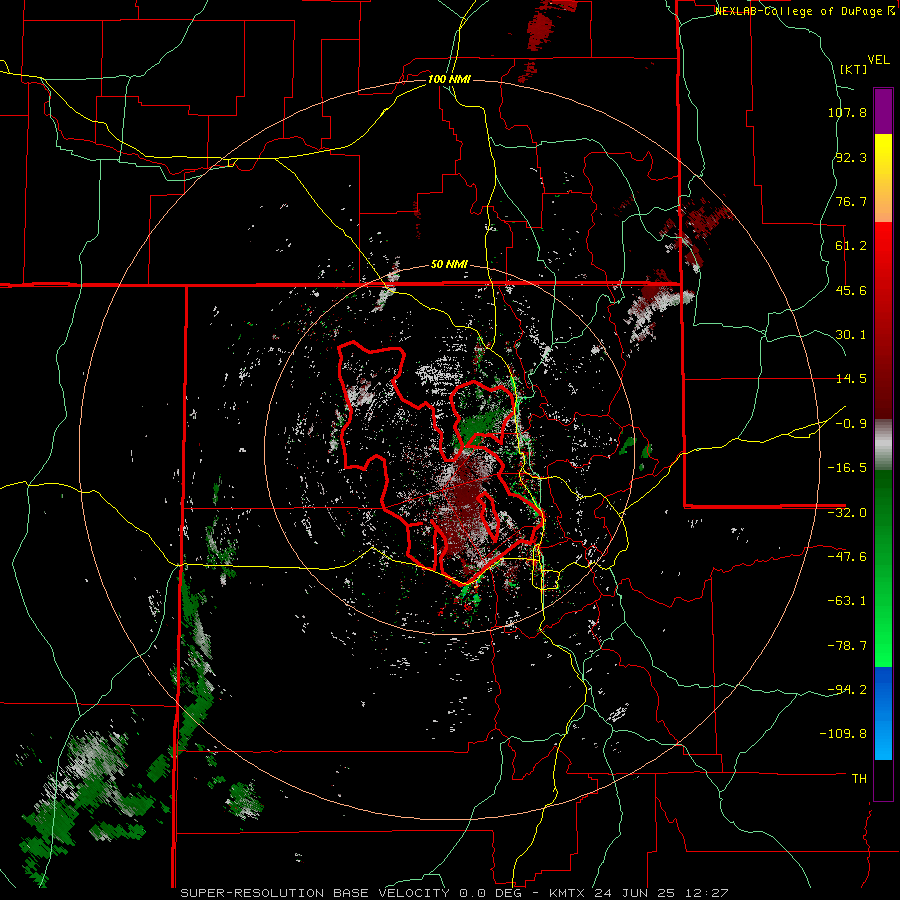The image size is (900, 900).
Task: Click the 30.1 scale value
Action: pos(851,335)
